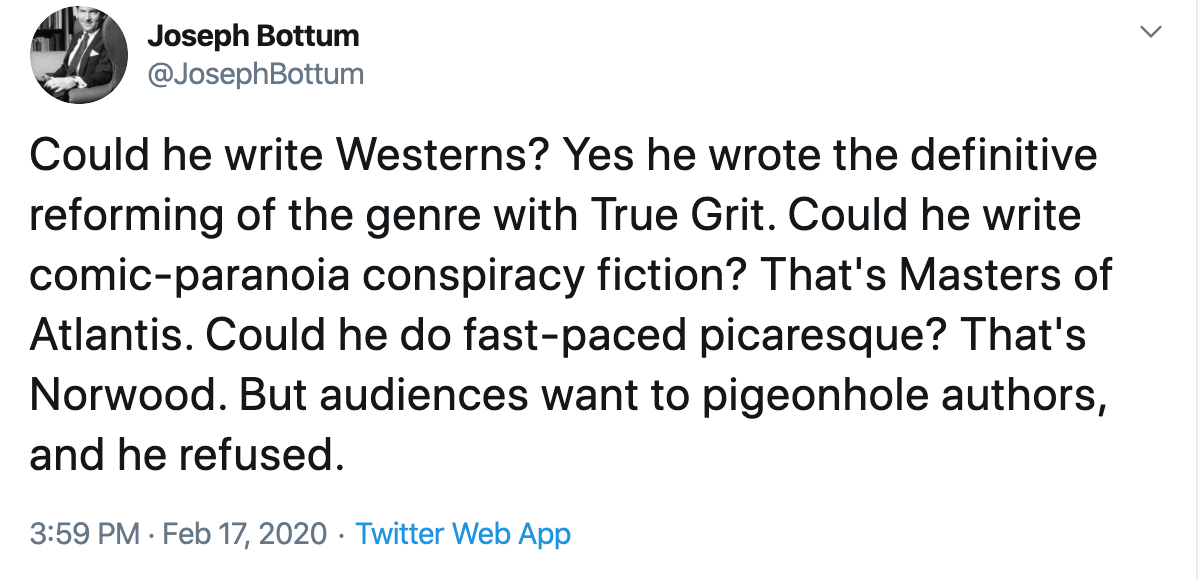This screenshot has height=580, width=1200.
Task: Open the Joseph Bottum display name link
Action: 253,37
